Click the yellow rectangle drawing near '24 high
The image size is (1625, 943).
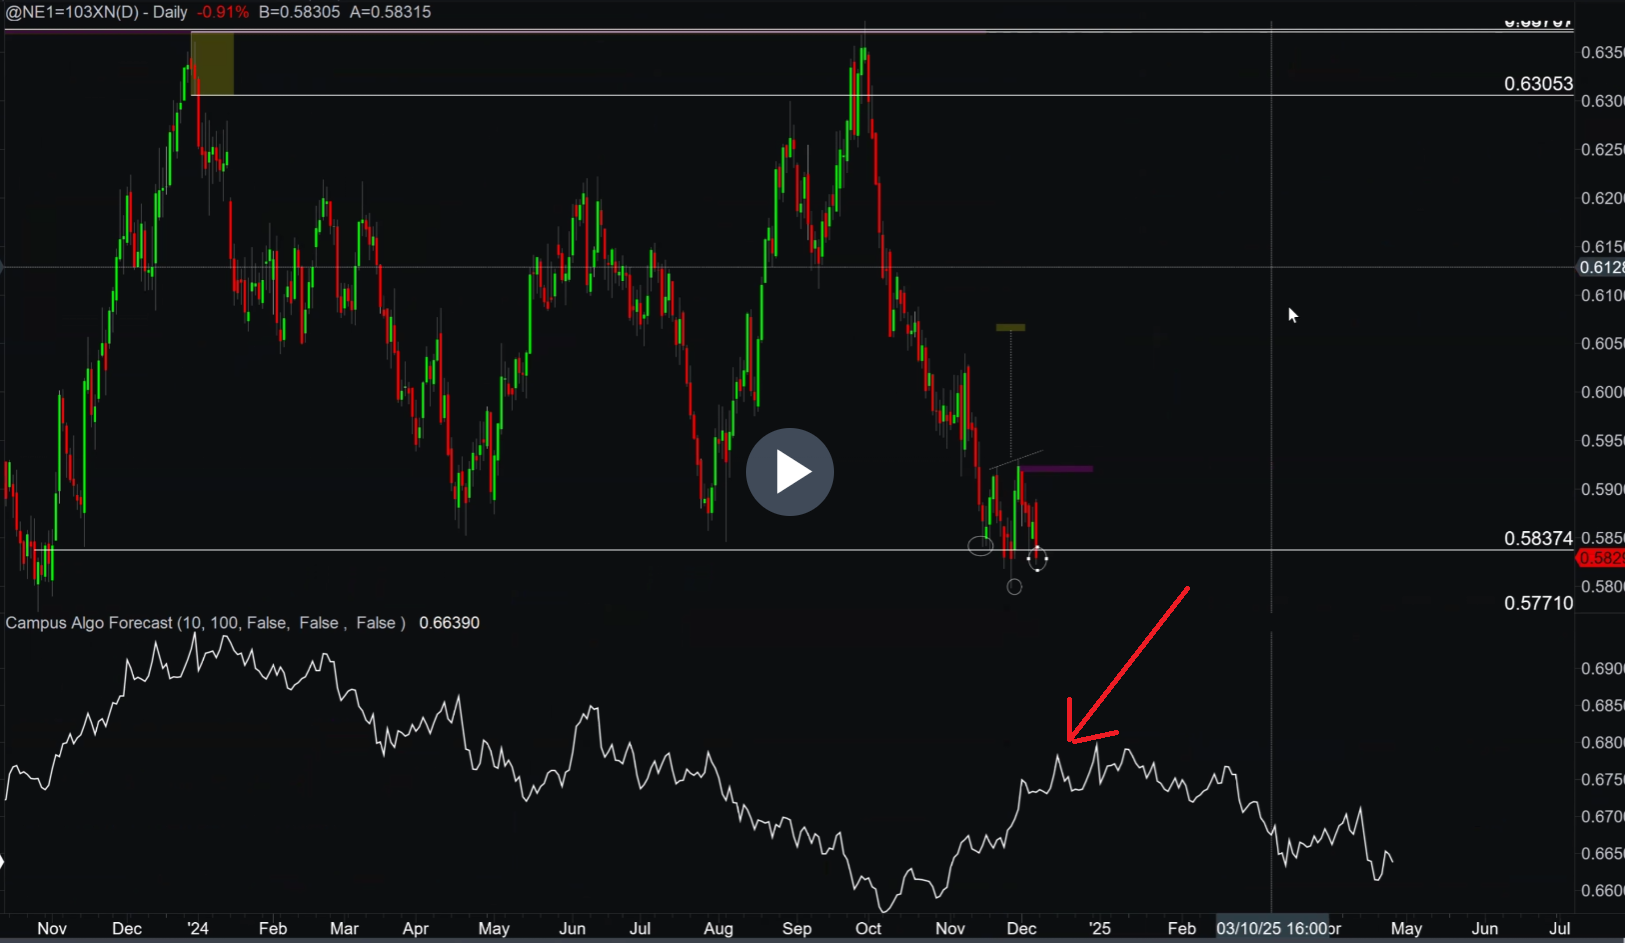tap(212, 63)
